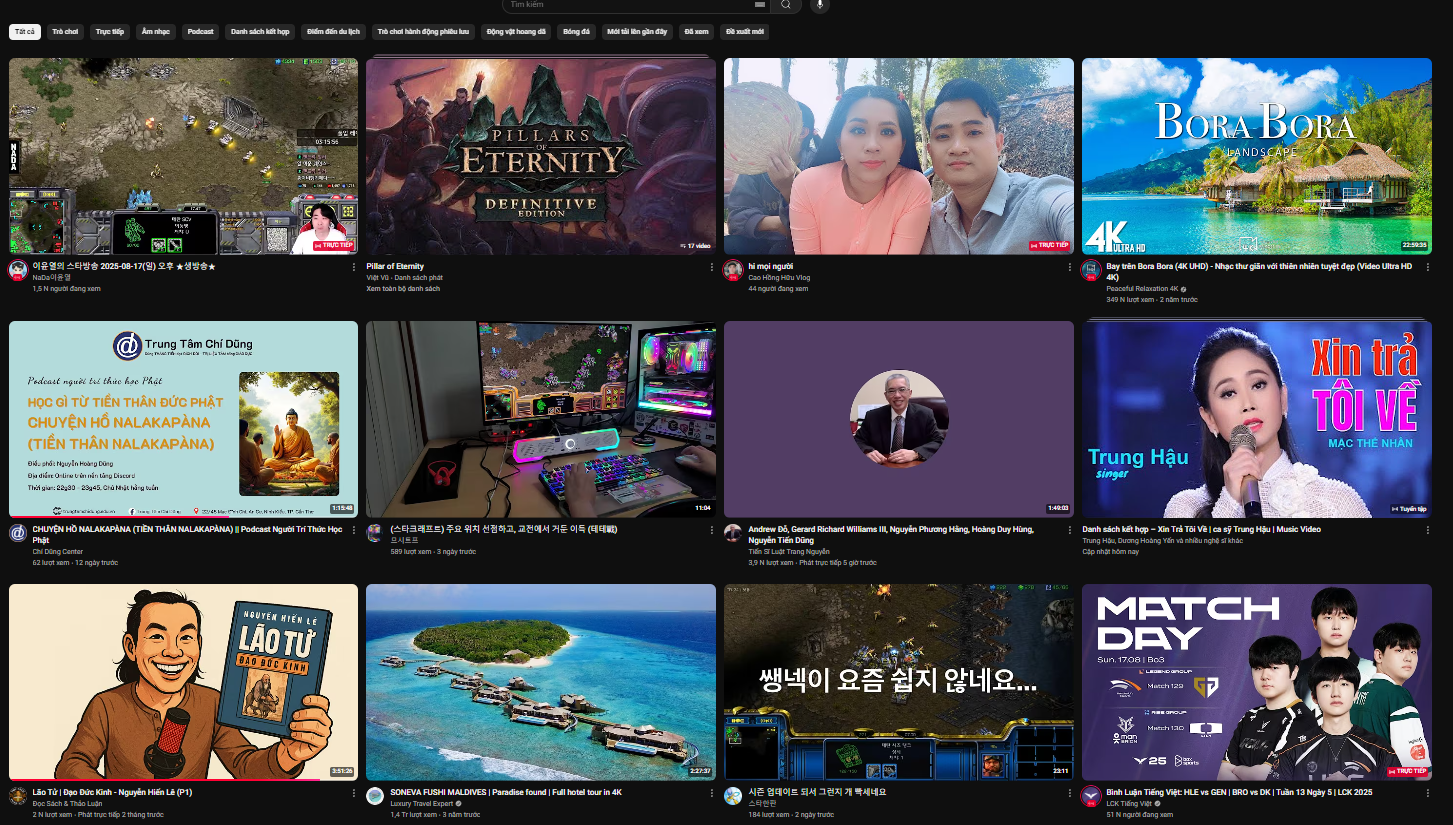This screenshot has height=825, width=1453.
Task: Select the 'Bóng đá' filter chip
Action: (577, 32)
